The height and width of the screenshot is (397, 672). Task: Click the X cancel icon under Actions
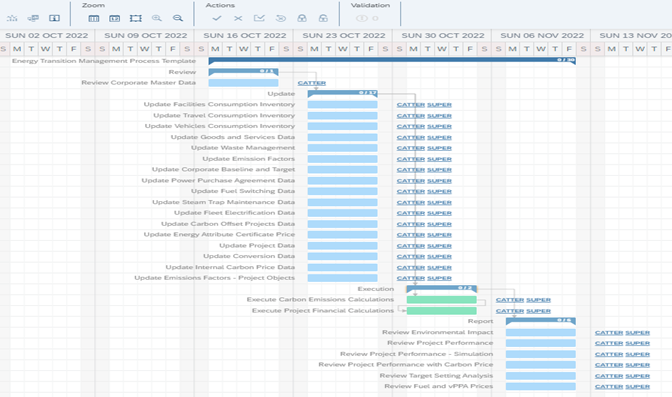[x=238, y=18]
